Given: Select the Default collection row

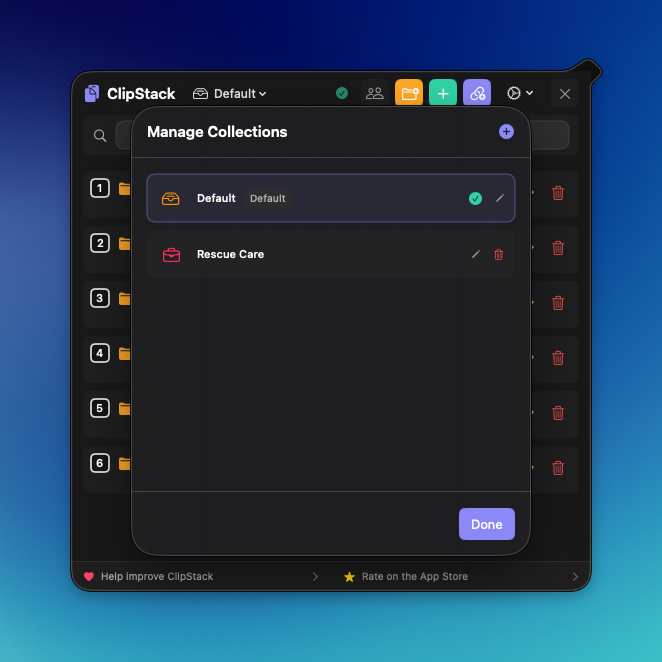Looking at the screenshot, I should [x=331, y=198].
